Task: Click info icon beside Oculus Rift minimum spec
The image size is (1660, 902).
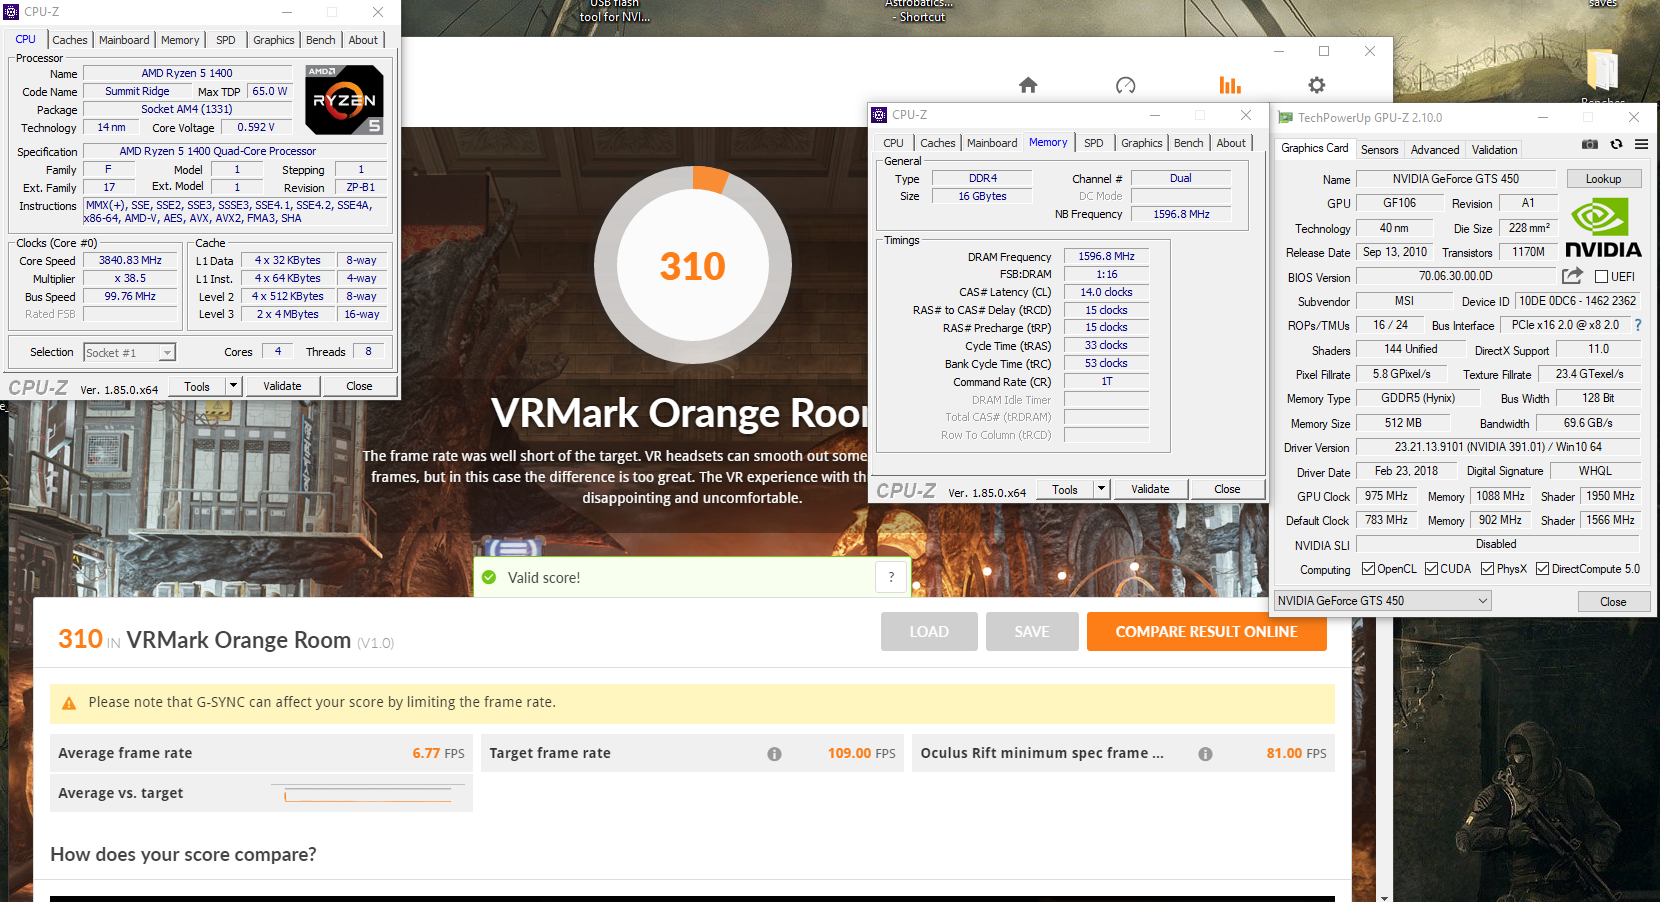Action: point(1205,754)
